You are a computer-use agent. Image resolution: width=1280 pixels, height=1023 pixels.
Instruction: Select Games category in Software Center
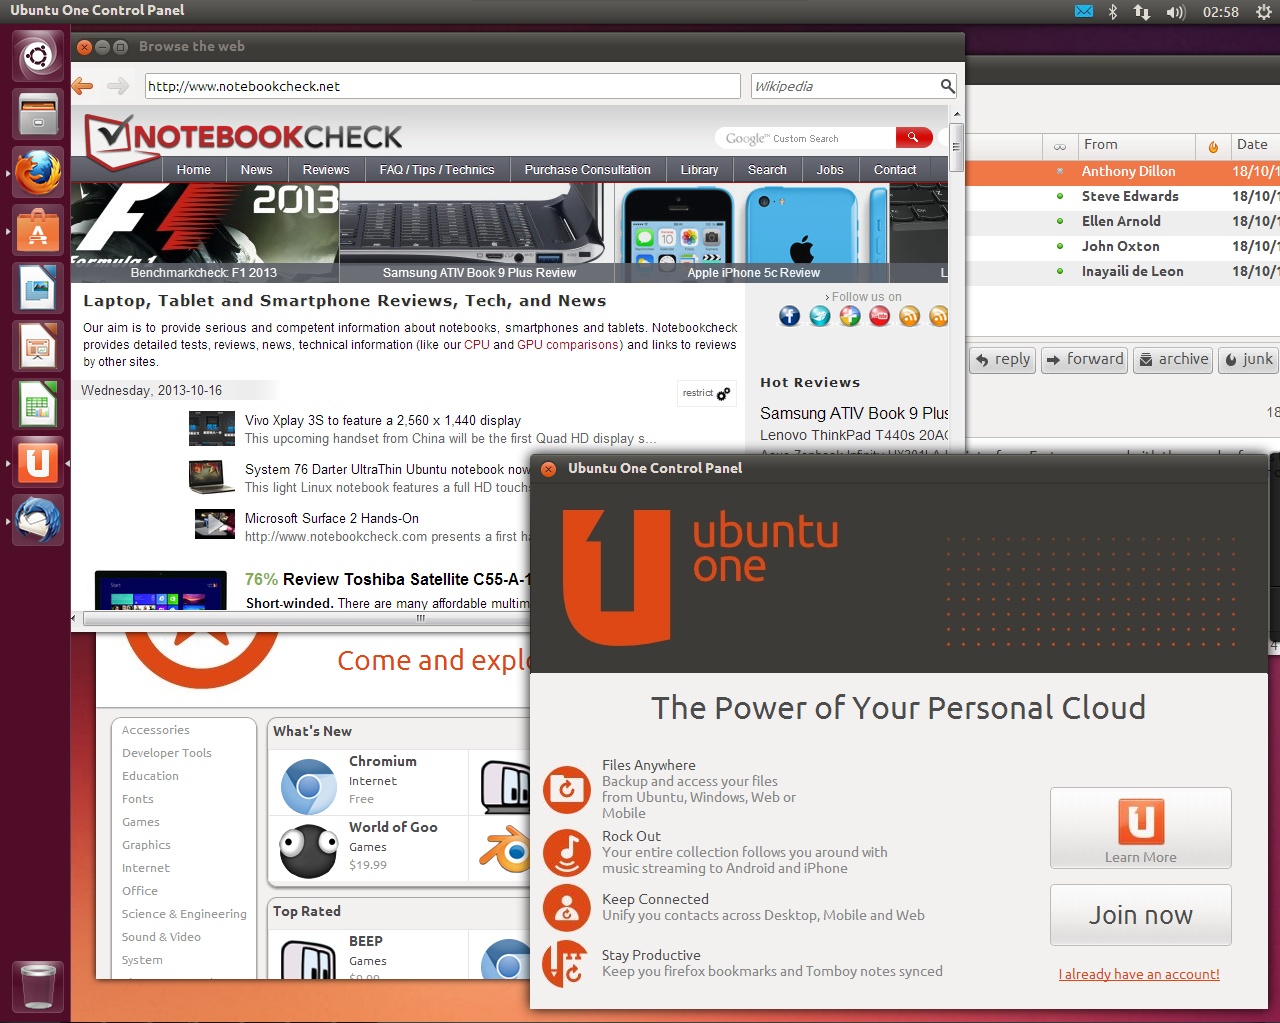pyautogui.click(x=141, y=822)
